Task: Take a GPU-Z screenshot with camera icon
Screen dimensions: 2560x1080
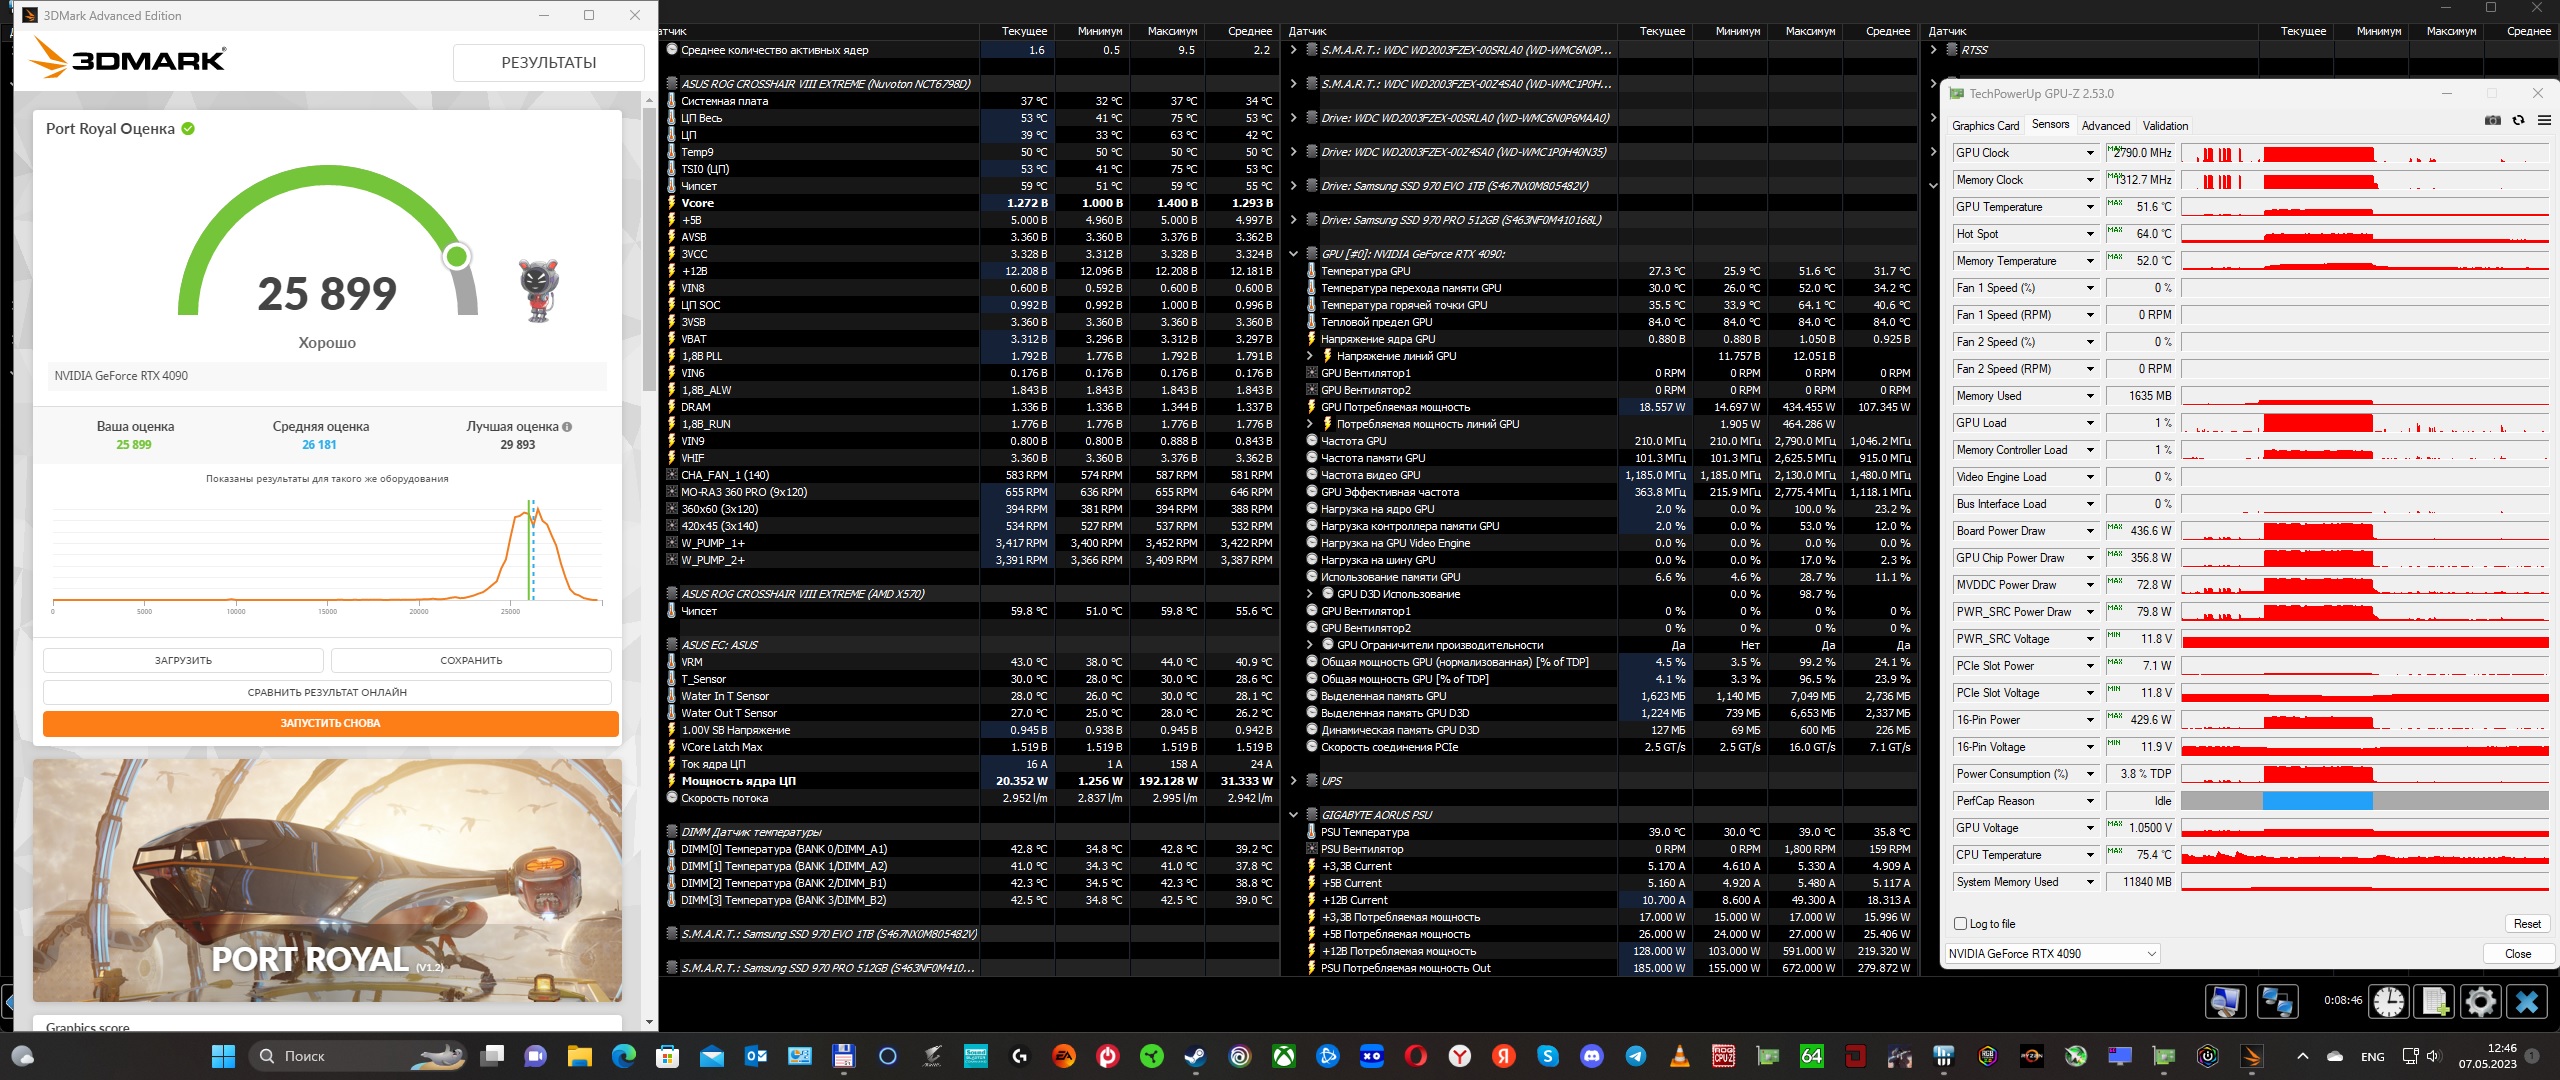Action: pos(2492,121)
